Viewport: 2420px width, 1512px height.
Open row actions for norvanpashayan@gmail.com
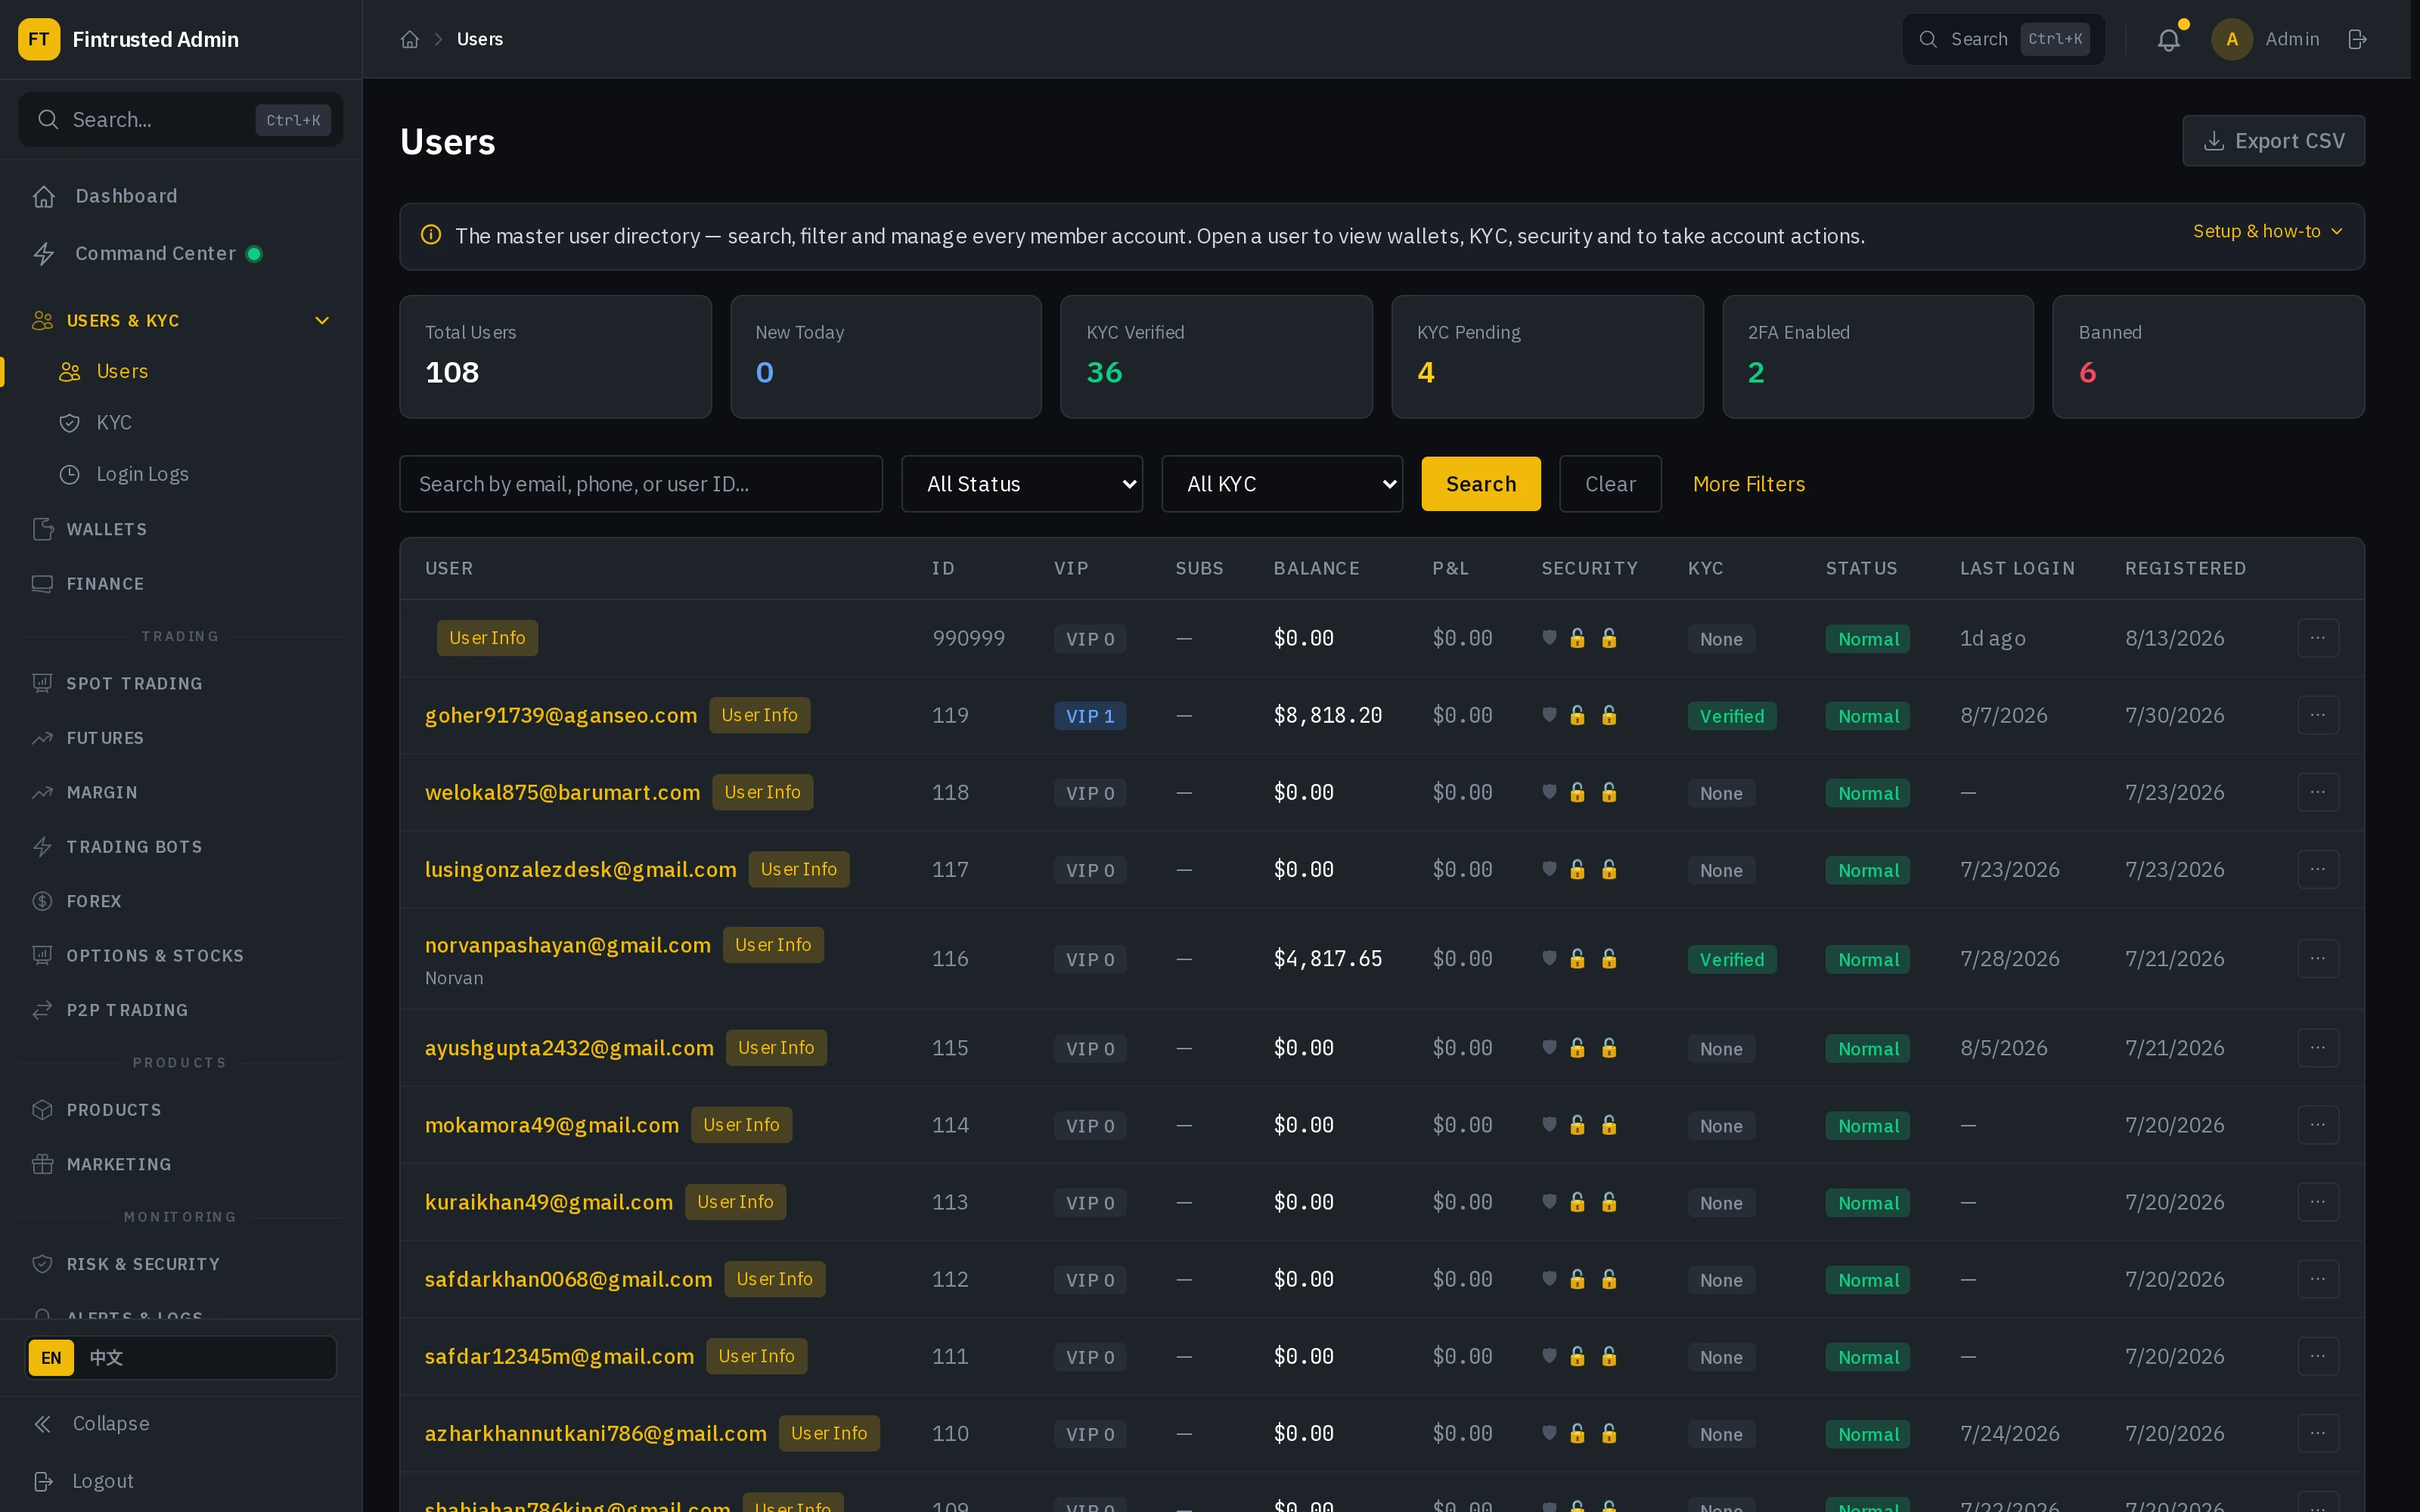click(x=2317, y=958)
